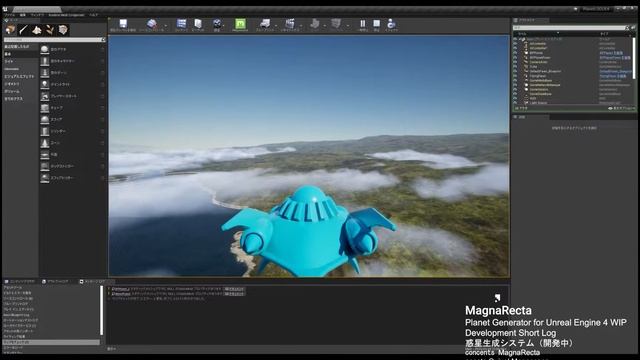Image resolution: width=640 pixels, height=360 pixels.
Task: Switch to the Content Browser tab
Action: pos(20,282)
